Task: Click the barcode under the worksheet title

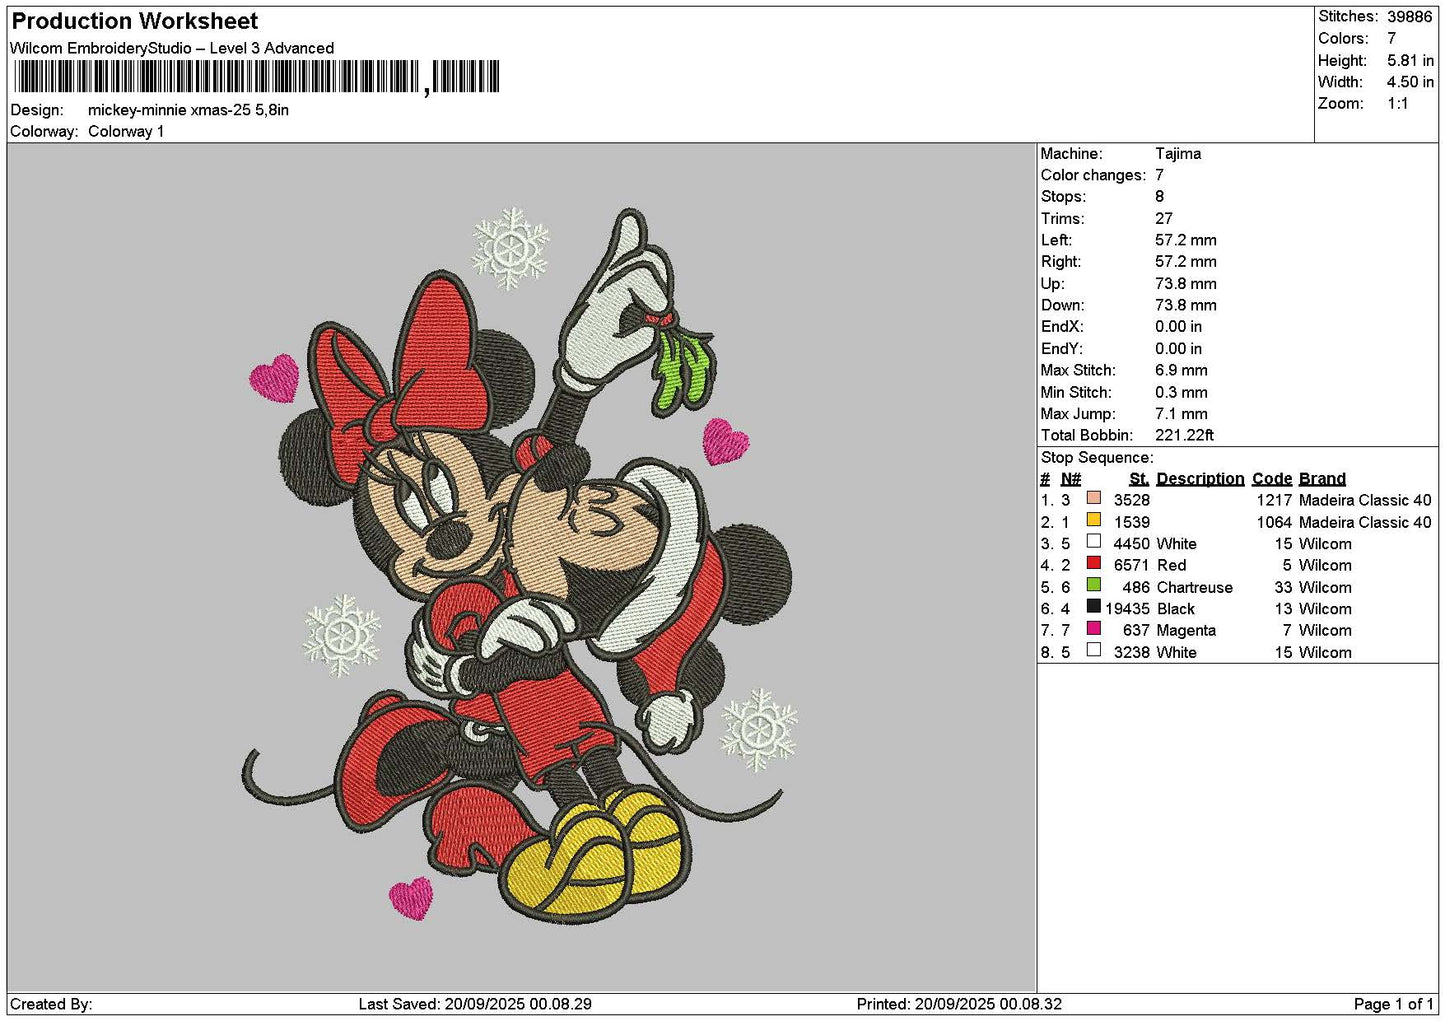Action: pos(256,77)
